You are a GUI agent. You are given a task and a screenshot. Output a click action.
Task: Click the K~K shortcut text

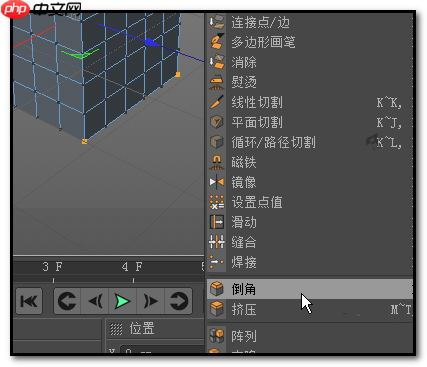pyautogui.click(x=389, y=103)
